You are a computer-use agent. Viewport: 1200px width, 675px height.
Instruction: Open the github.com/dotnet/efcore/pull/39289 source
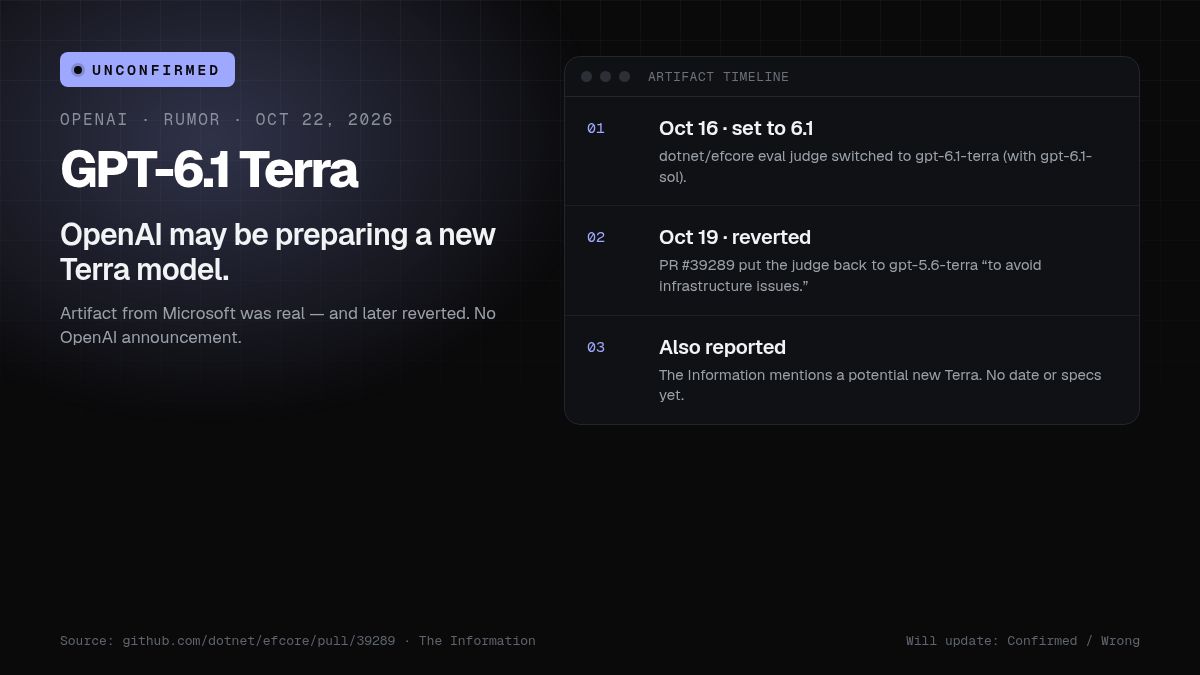(x=259, y=641)
